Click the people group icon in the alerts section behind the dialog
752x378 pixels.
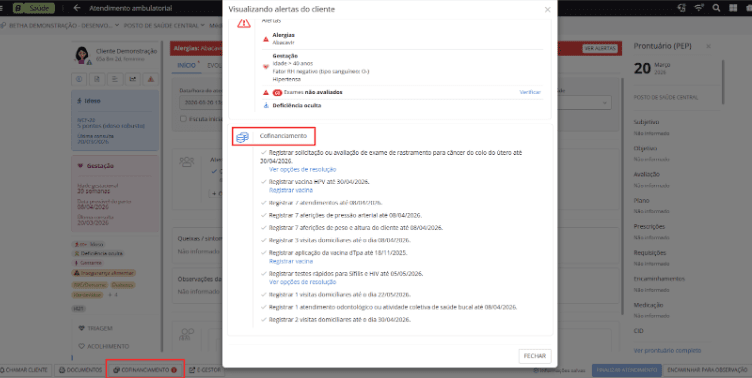pos(187,162)
